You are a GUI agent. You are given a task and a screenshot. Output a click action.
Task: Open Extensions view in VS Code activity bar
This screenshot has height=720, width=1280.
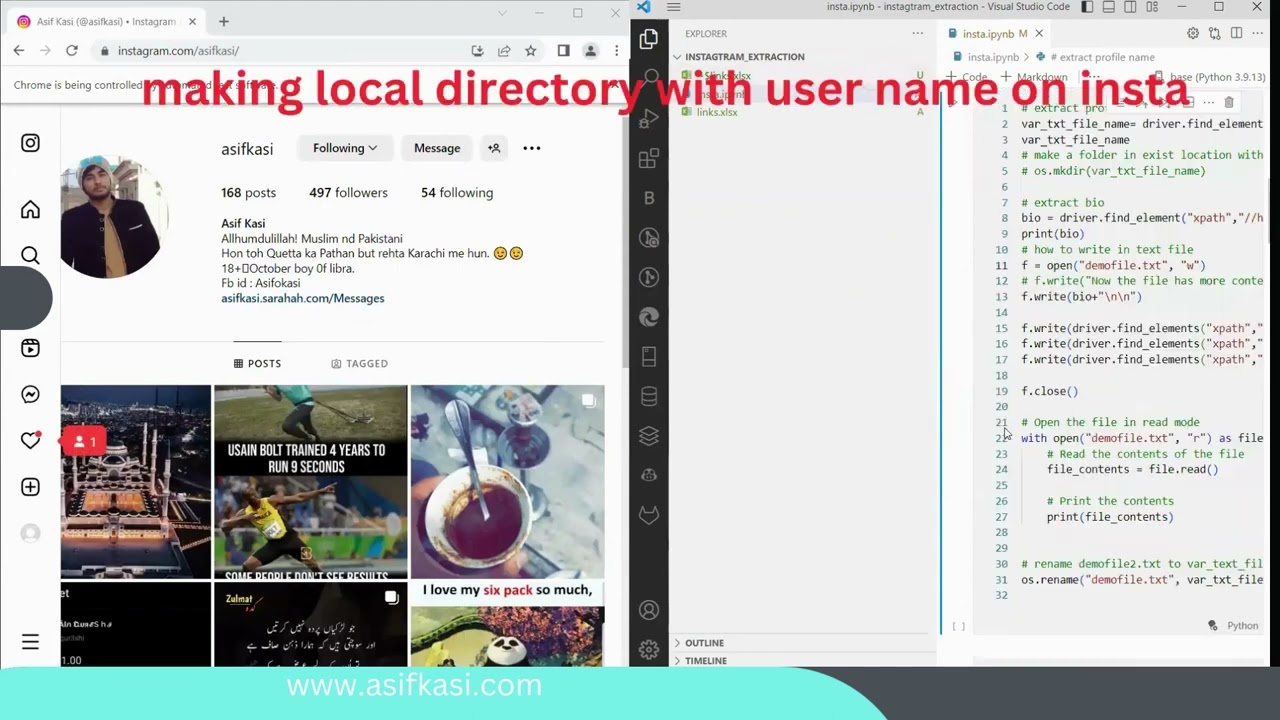click(x=649, y=158)
